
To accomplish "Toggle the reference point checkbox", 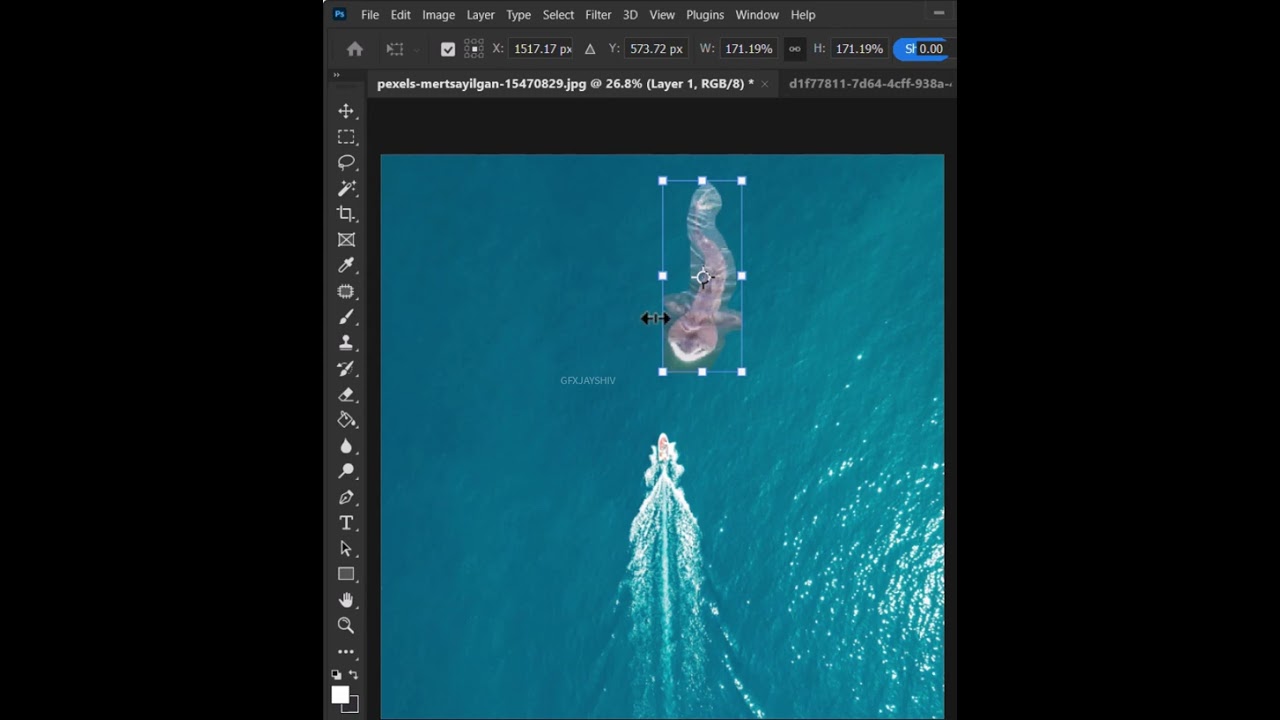I will (x=448, y=49).
